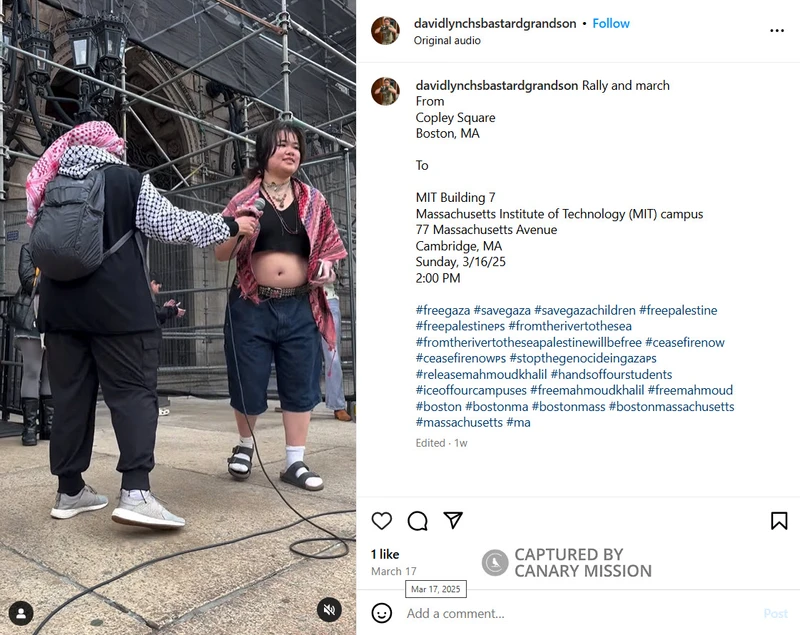This screenshot has width=800, height=635.
Task: Submit comment with Post button
Action: pos(776,613)
